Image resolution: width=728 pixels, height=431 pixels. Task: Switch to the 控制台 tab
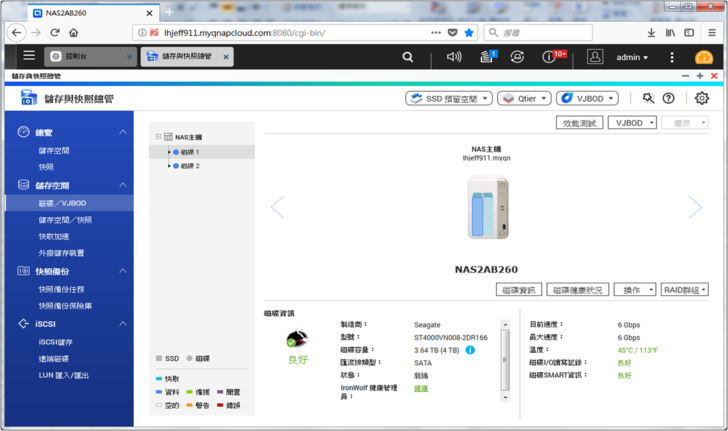pos(90,57)
